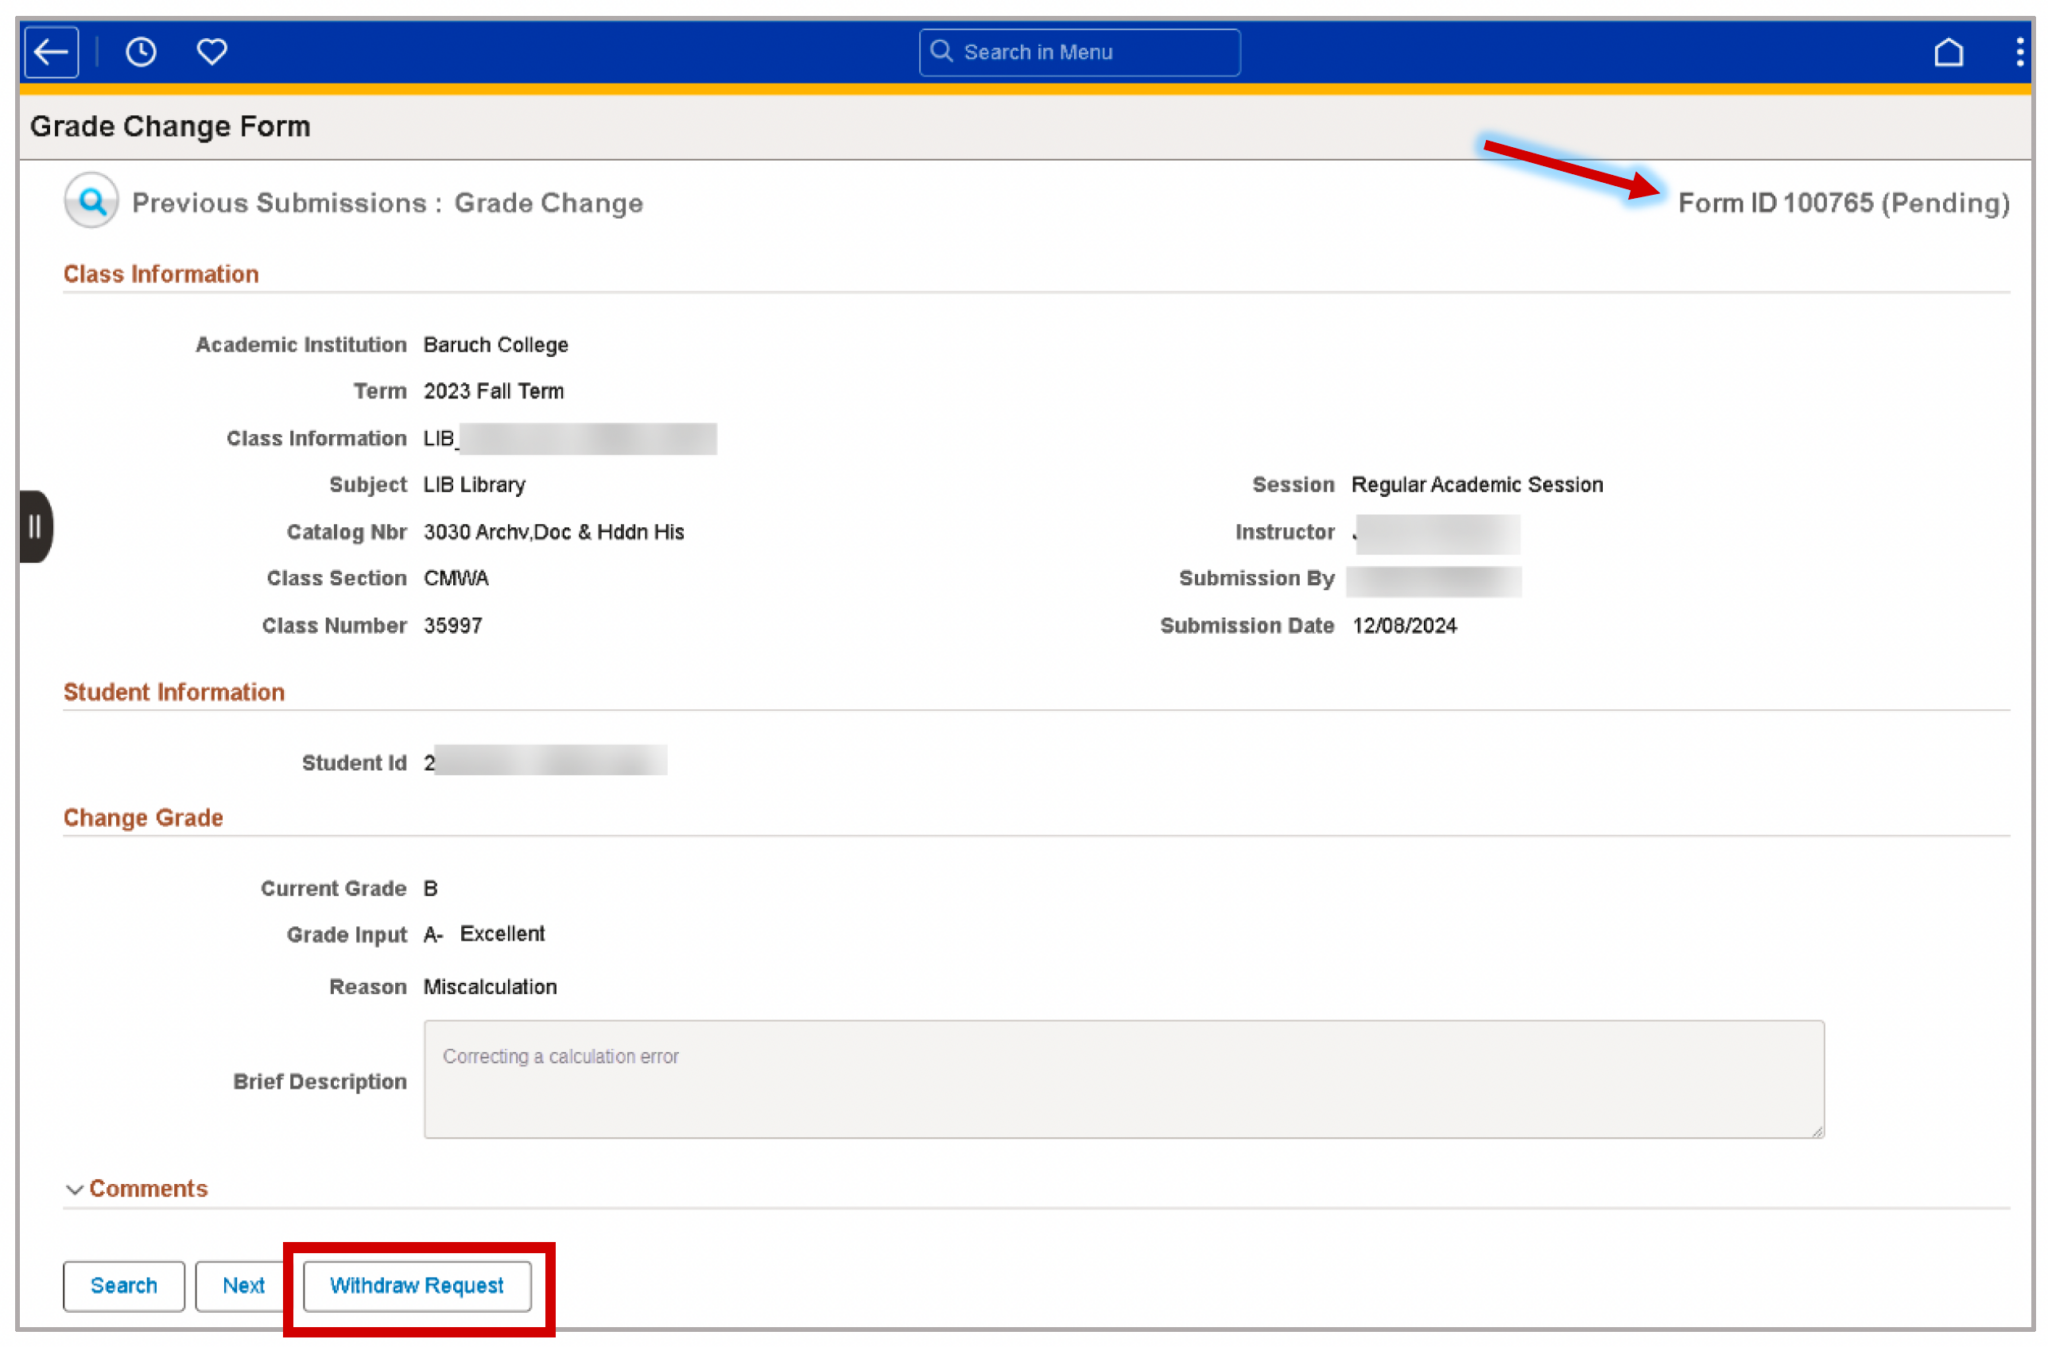
Task: Click the magnifier search icon in menu bar
Action: coord(941,52)
